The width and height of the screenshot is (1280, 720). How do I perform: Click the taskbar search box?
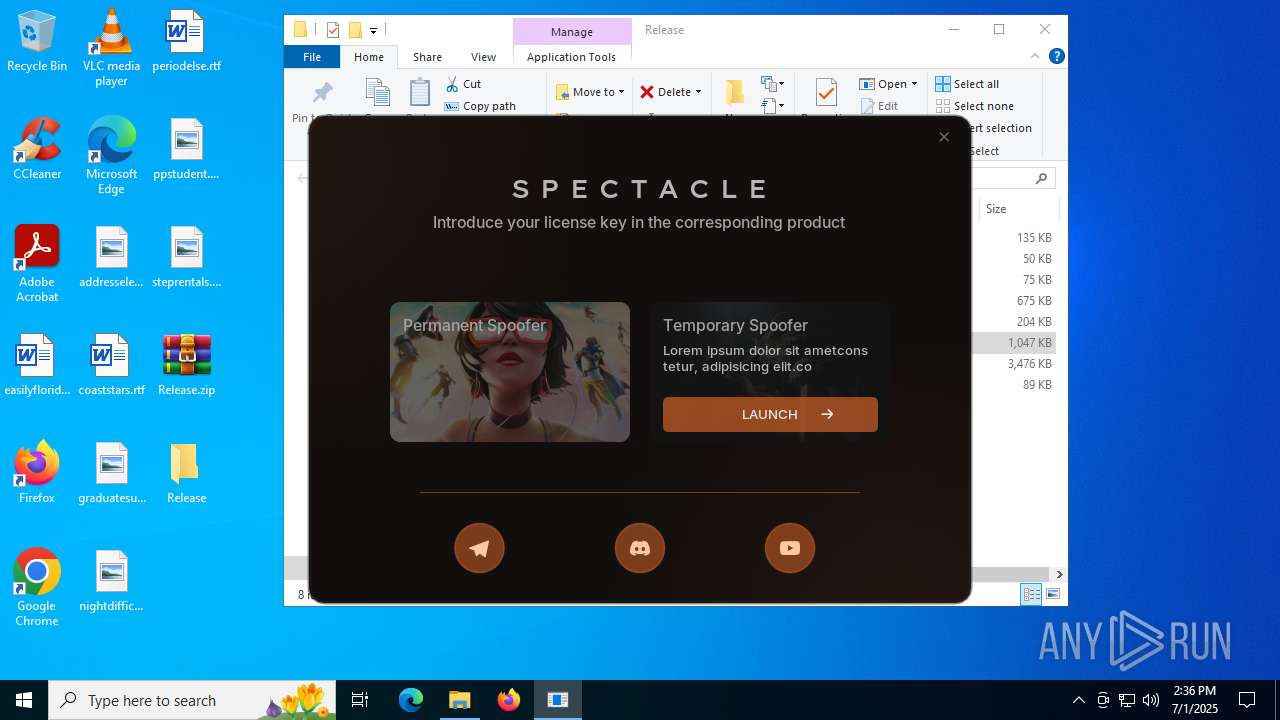pos(194,700)
